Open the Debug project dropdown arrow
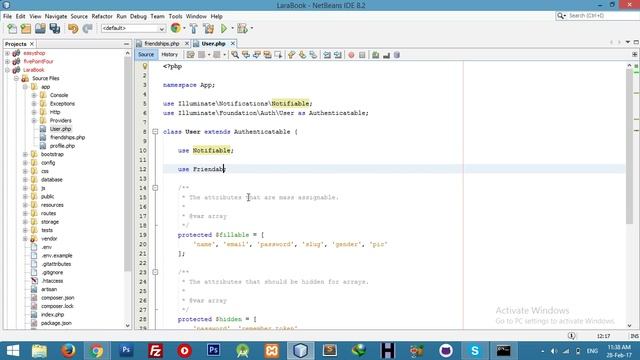Image resolution: width=640 pixels, height=360 pixels. pos(251,28)
